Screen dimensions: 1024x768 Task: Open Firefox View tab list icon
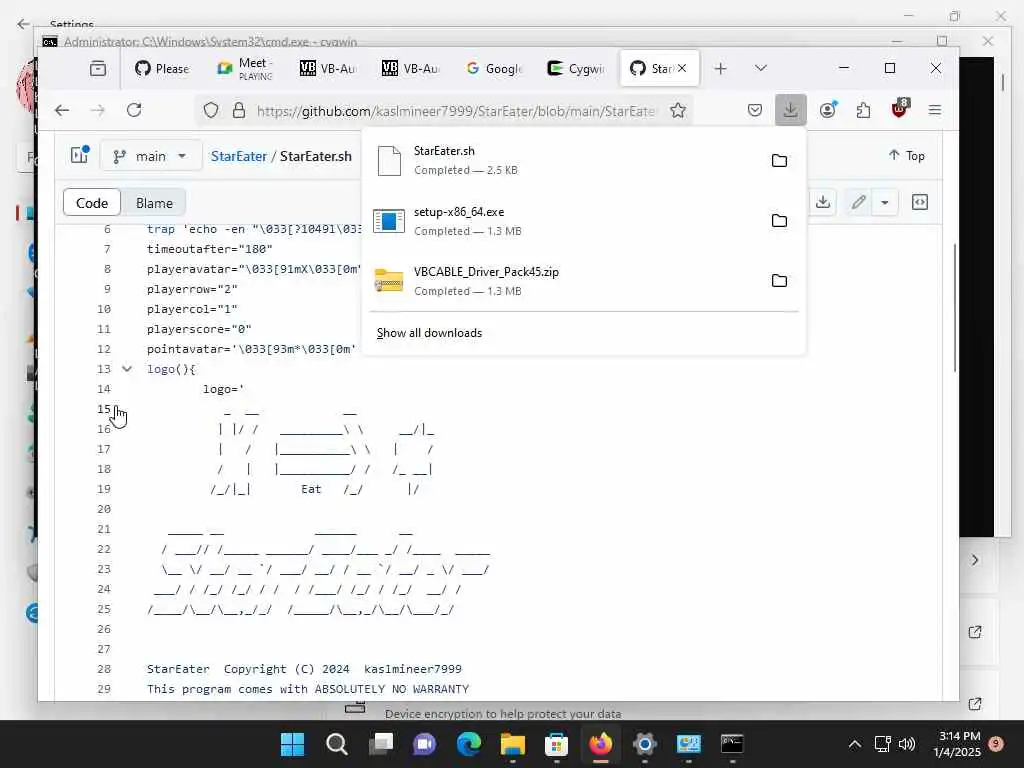point(98,68)
